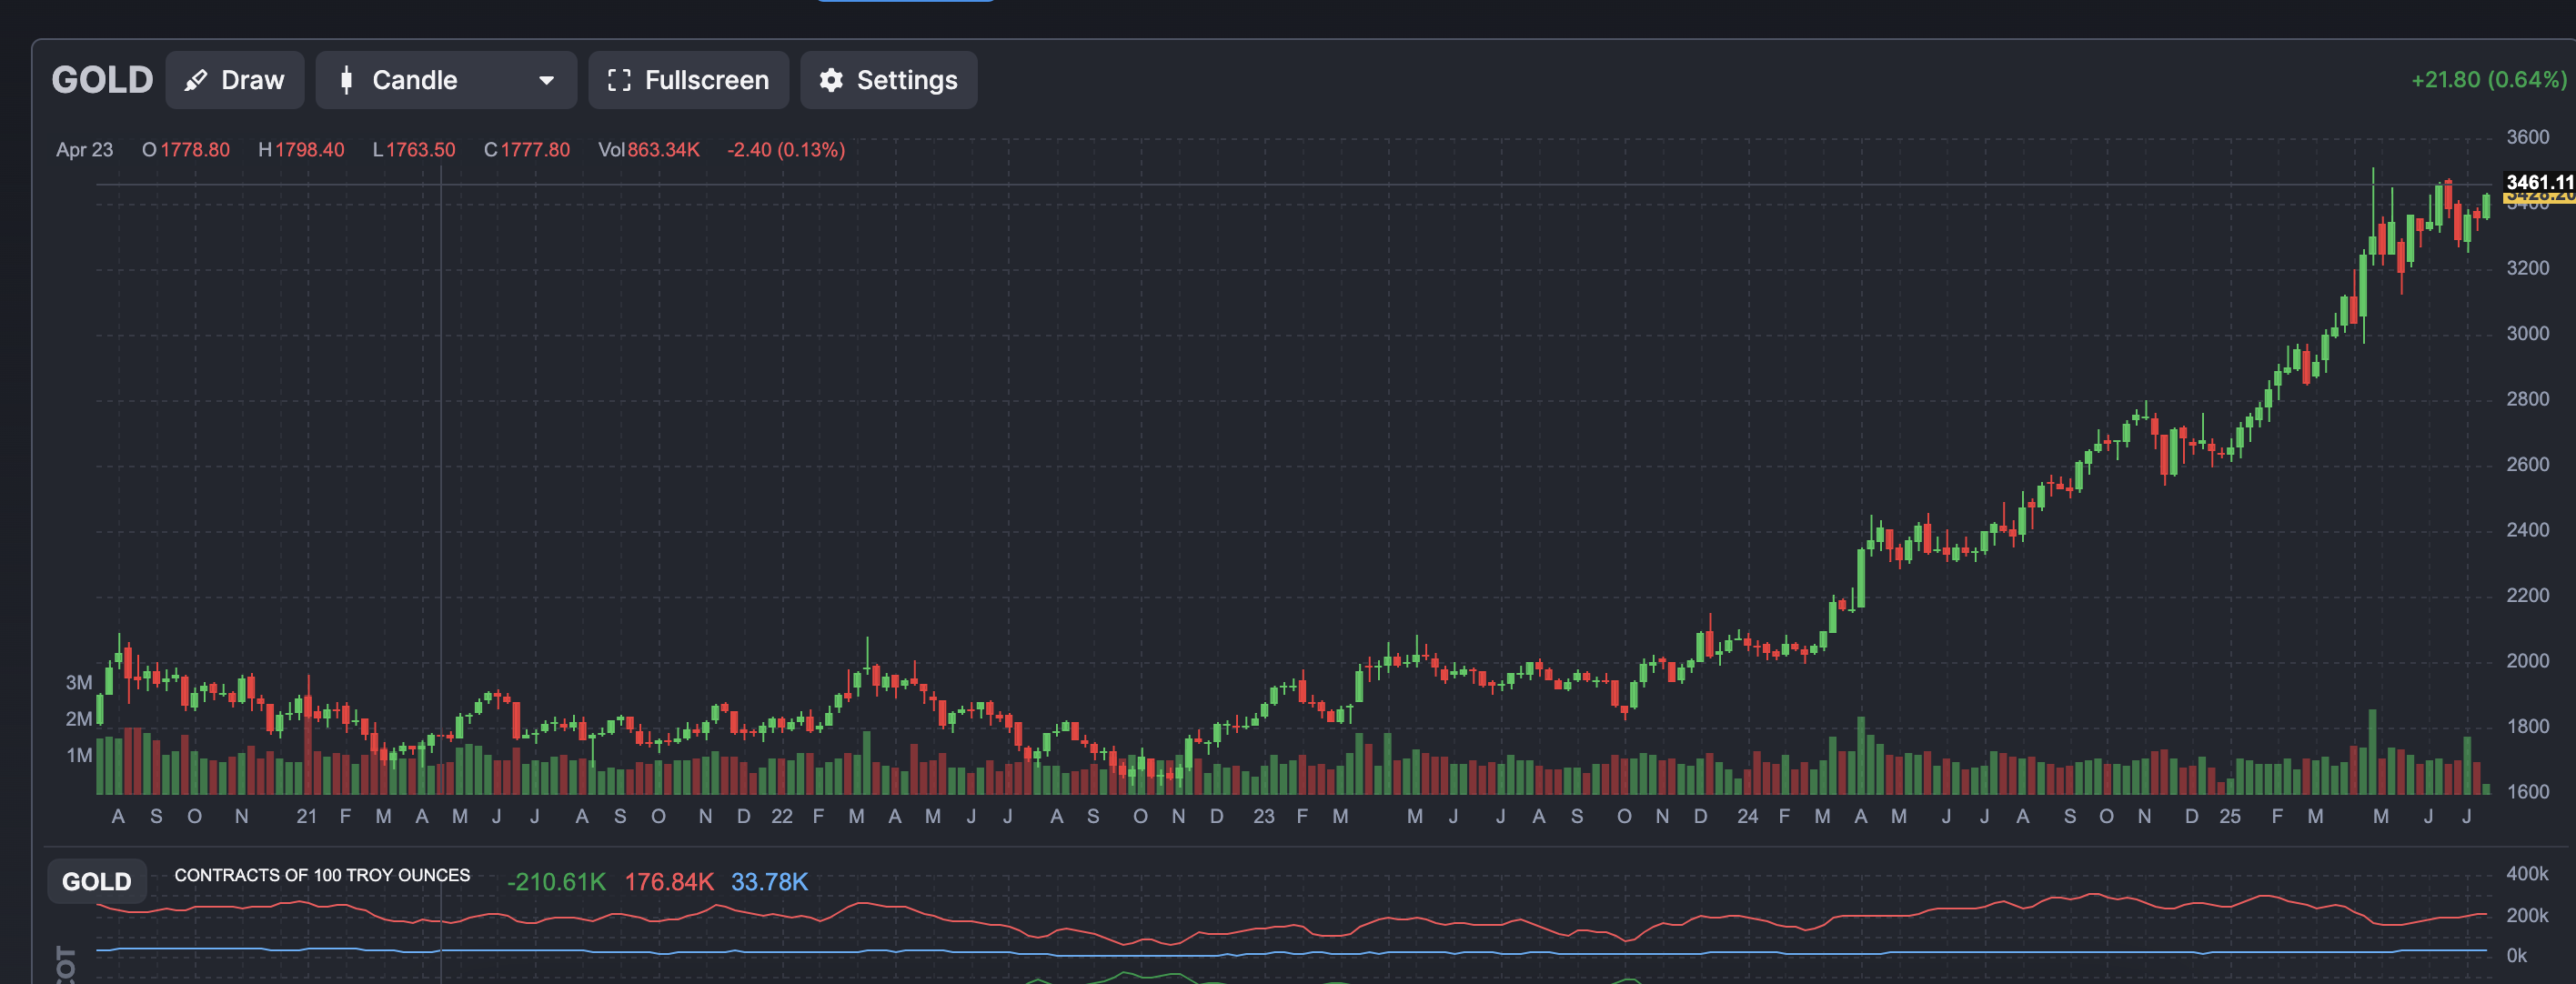This screenshot has width=2576, height=984.
Task: Click the green -210.61K COT value
Action: [556, 882]
